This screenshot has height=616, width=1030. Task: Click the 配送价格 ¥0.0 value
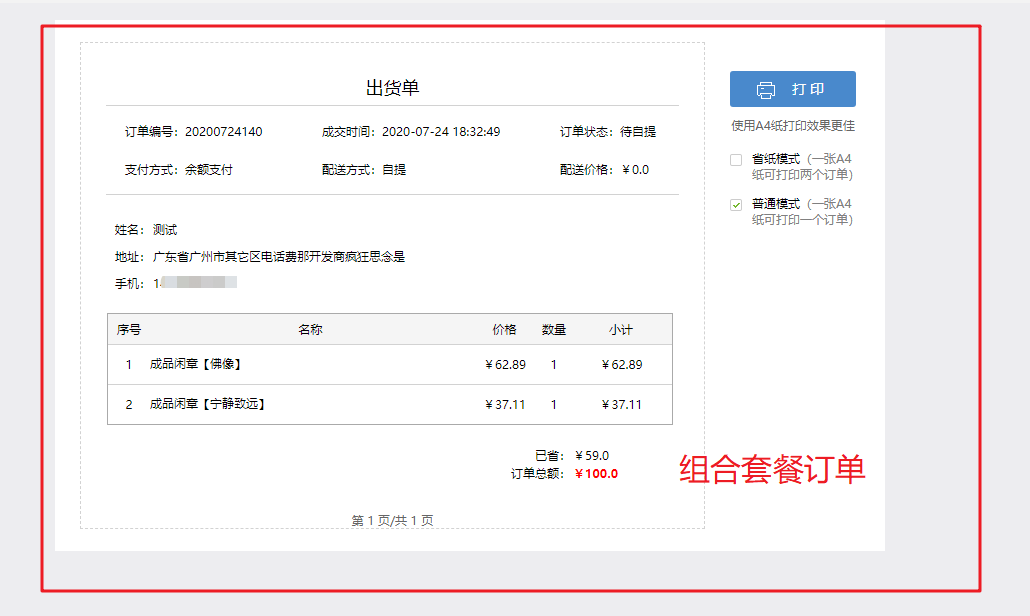(635, 170)
